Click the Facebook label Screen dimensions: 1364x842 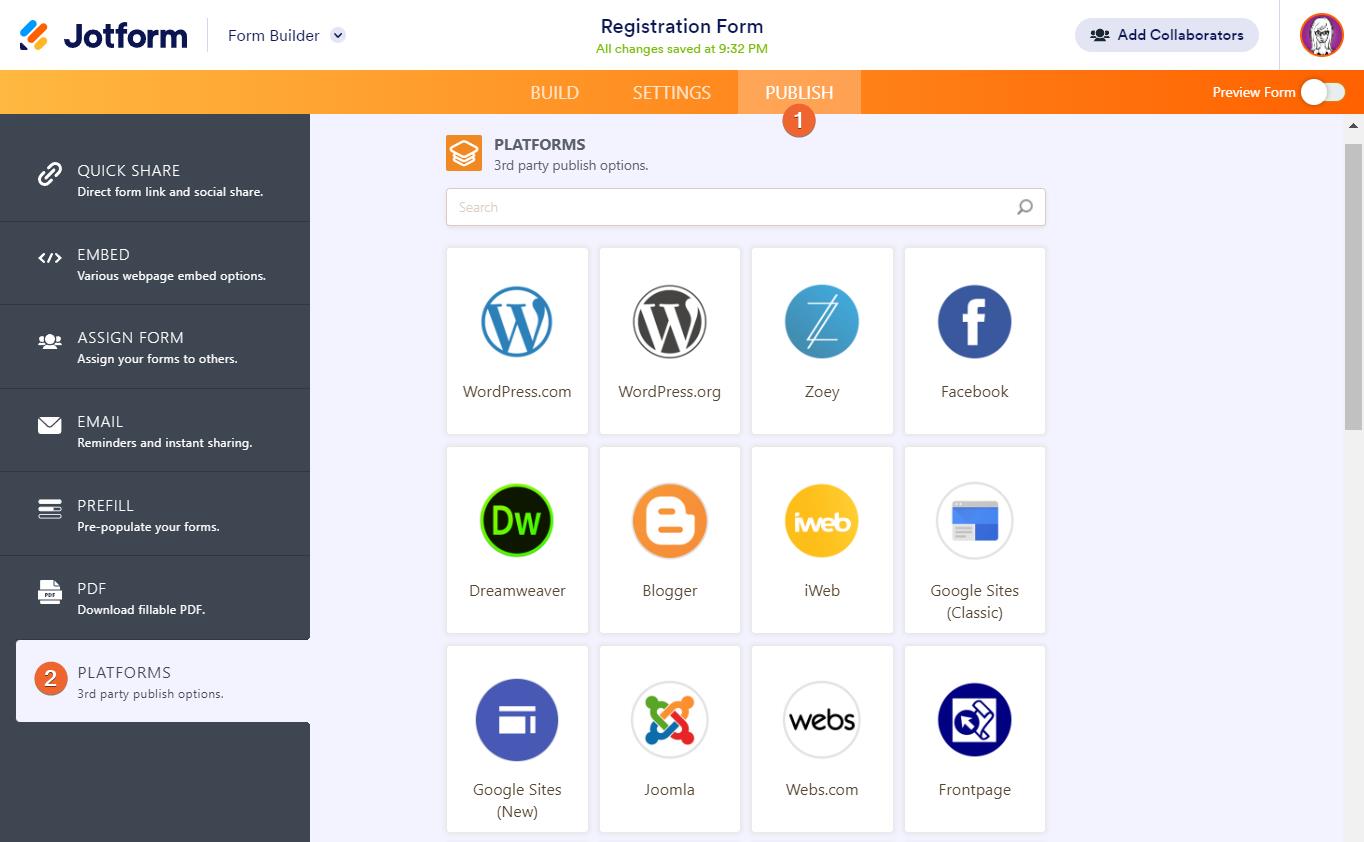(975, 392)
